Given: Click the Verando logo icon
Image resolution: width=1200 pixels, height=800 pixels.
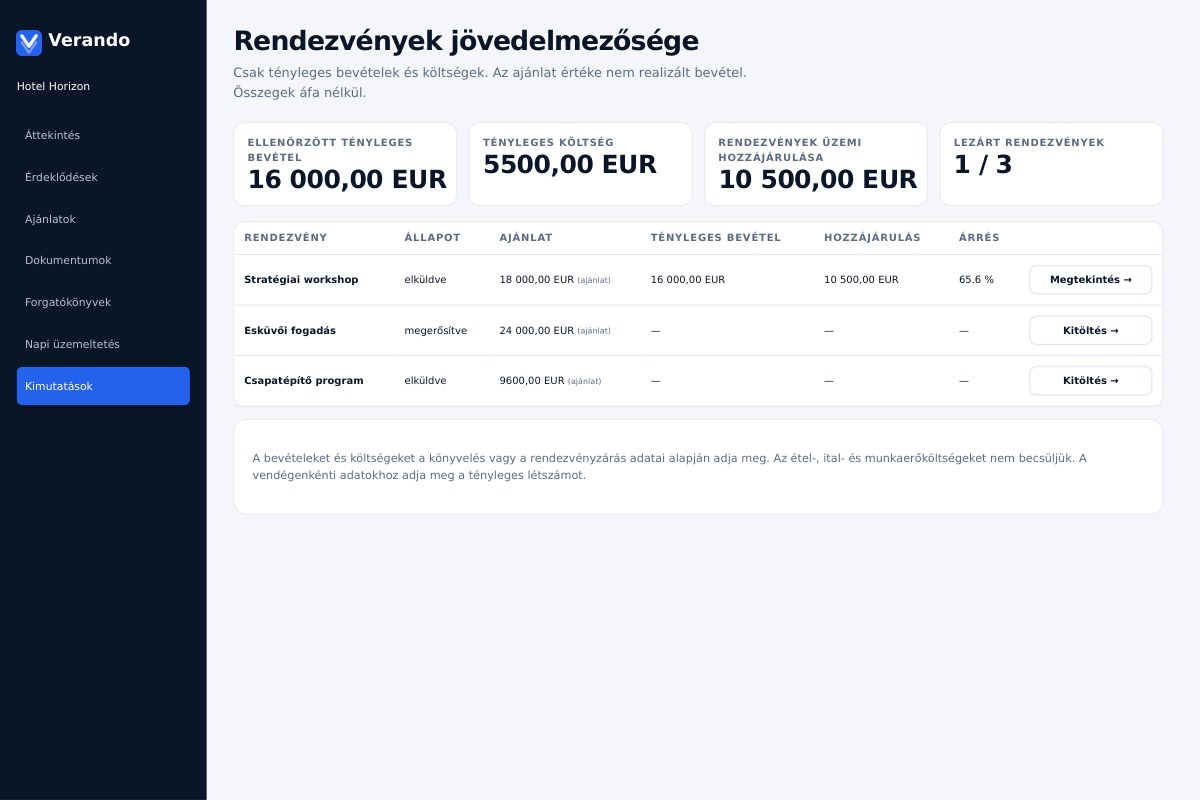Looking at the screenshot, I should click(29, 42).
